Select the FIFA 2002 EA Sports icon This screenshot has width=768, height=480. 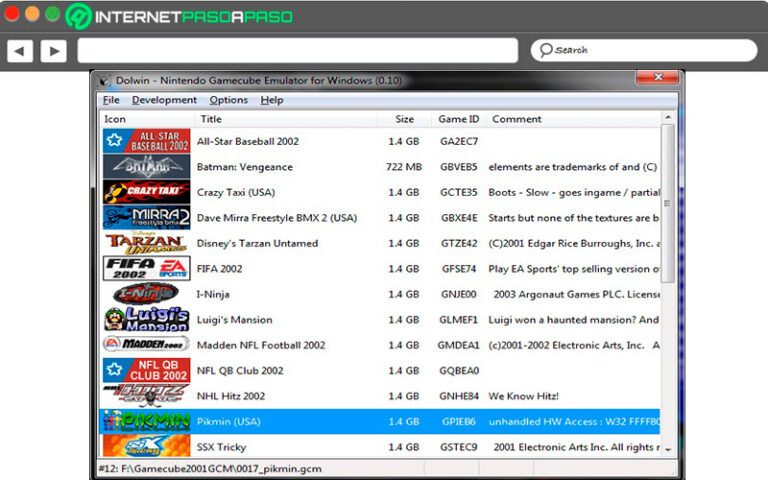146,269
